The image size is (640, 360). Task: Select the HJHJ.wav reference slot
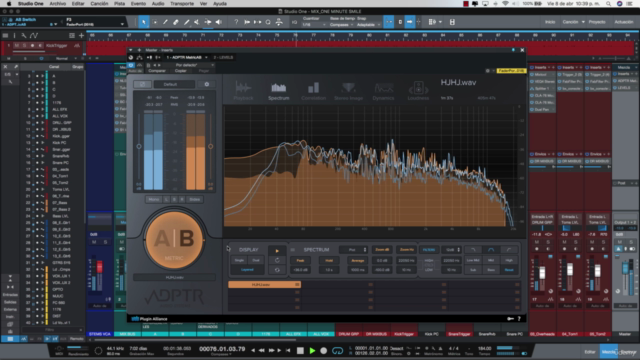click(x=264, y=284)
